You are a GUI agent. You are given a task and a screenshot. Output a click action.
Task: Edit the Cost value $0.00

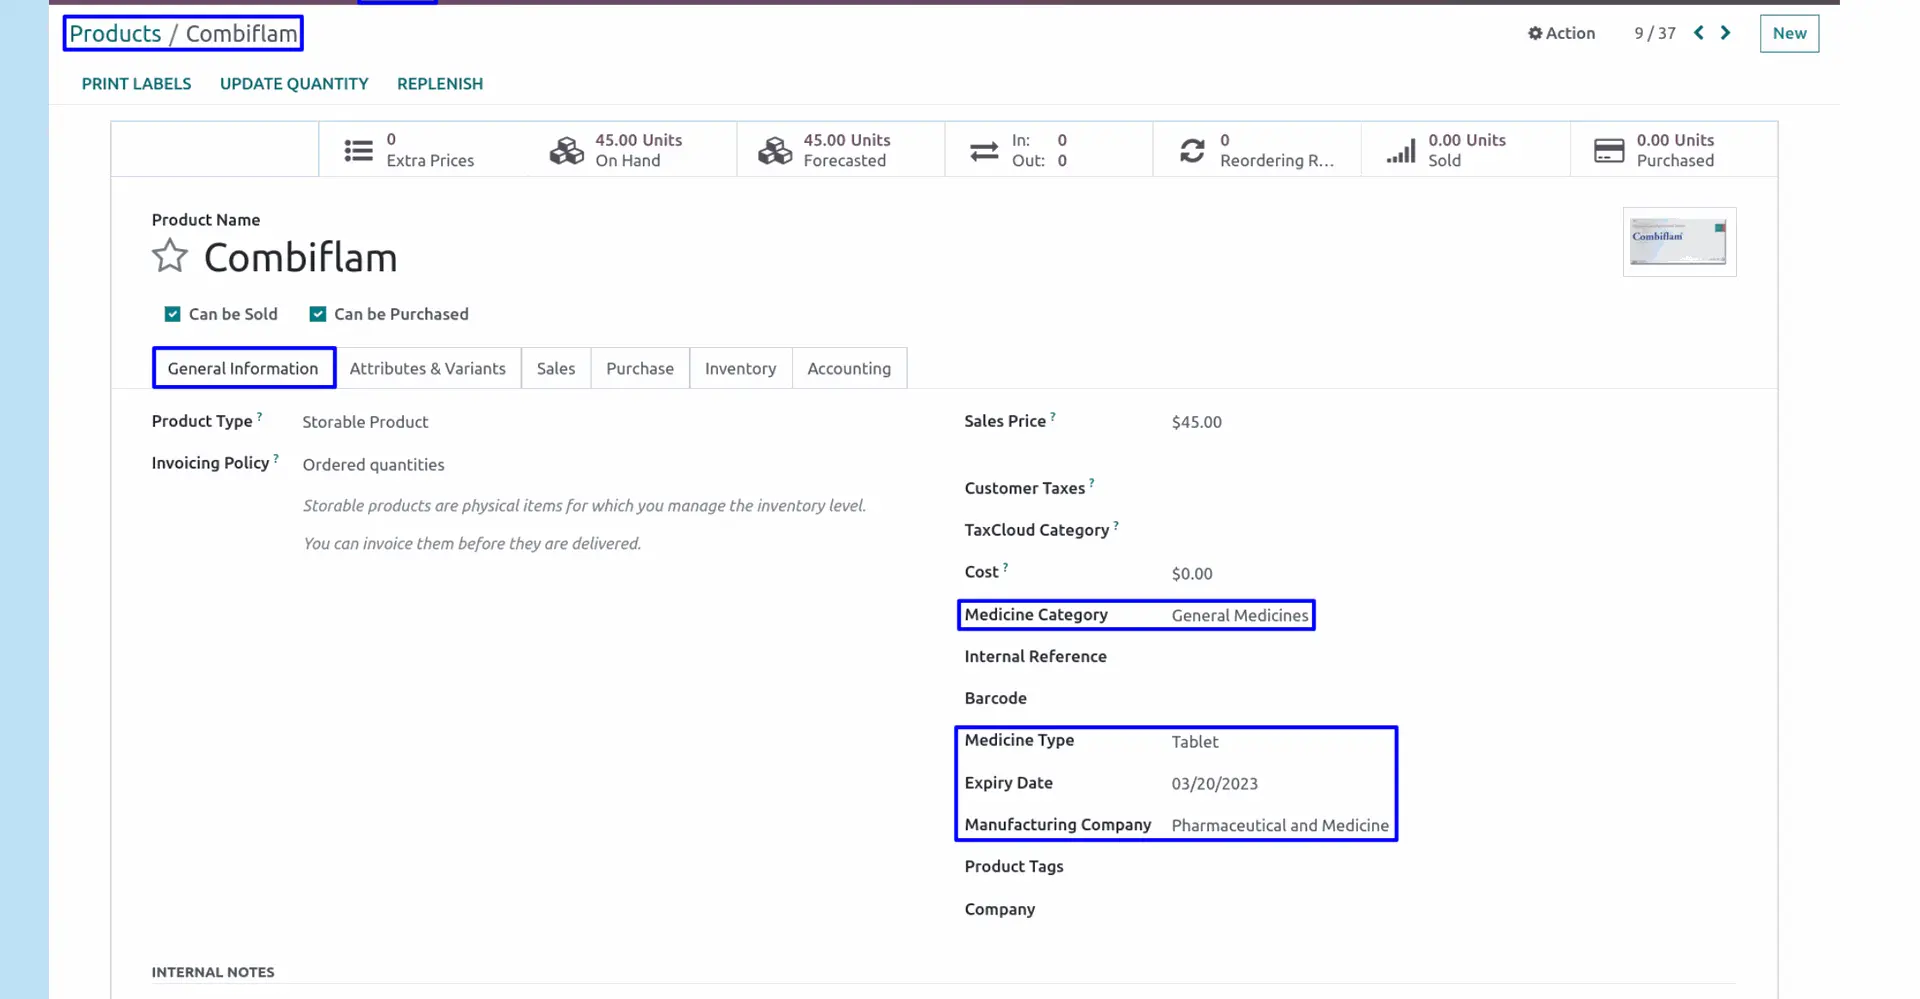(x=1192, y=574)
